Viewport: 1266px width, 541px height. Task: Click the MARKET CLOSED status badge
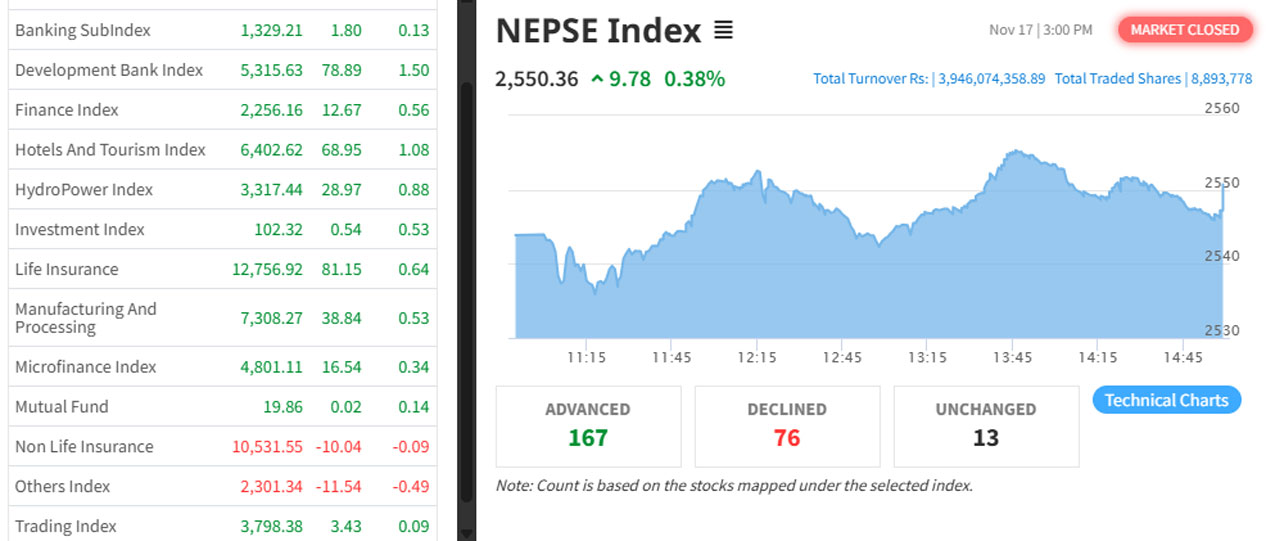tap(1184, 30)
